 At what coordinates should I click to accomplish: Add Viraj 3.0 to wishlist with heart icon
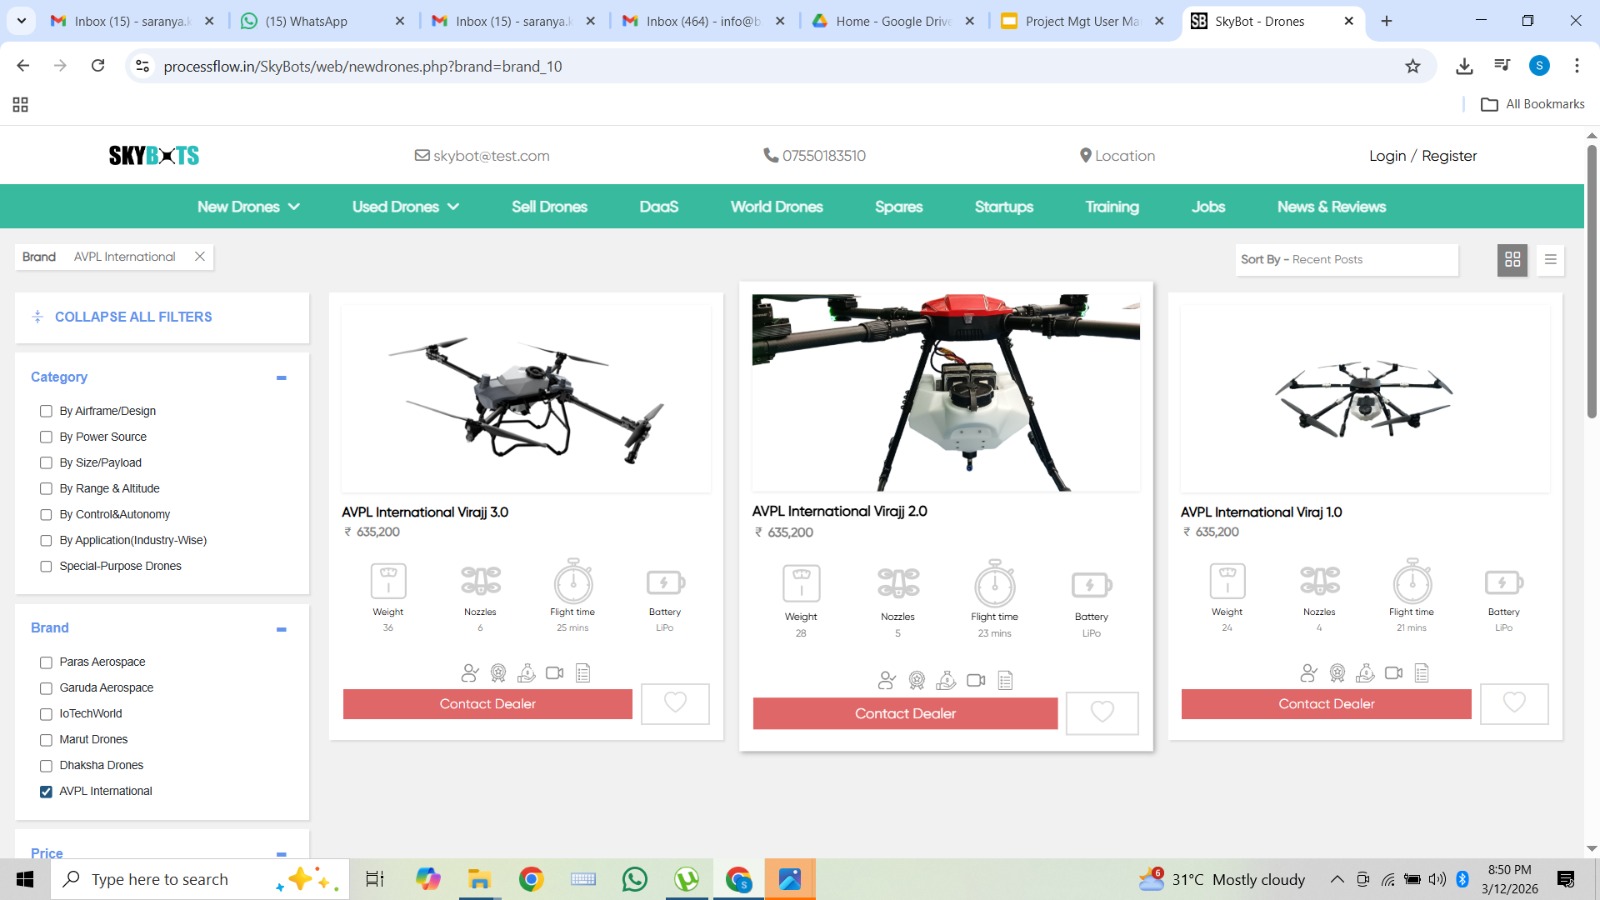[x=675, y=704]
